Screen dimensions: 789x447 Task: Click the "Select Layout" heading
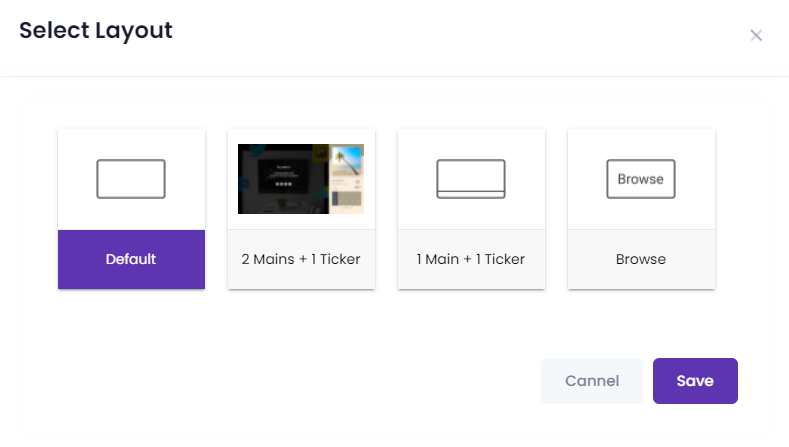tap(96, 30)
